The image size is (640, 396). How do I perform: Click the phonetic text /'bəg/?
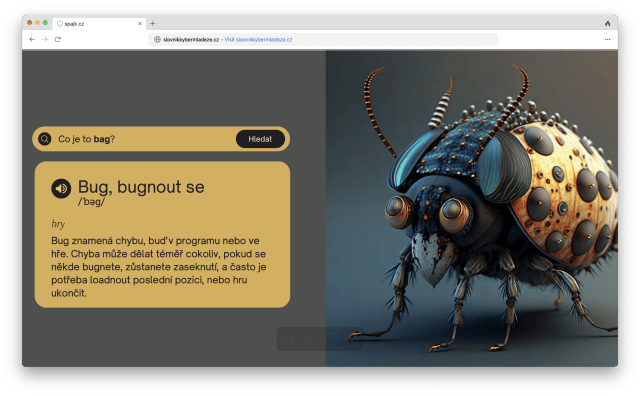[91, 202]
